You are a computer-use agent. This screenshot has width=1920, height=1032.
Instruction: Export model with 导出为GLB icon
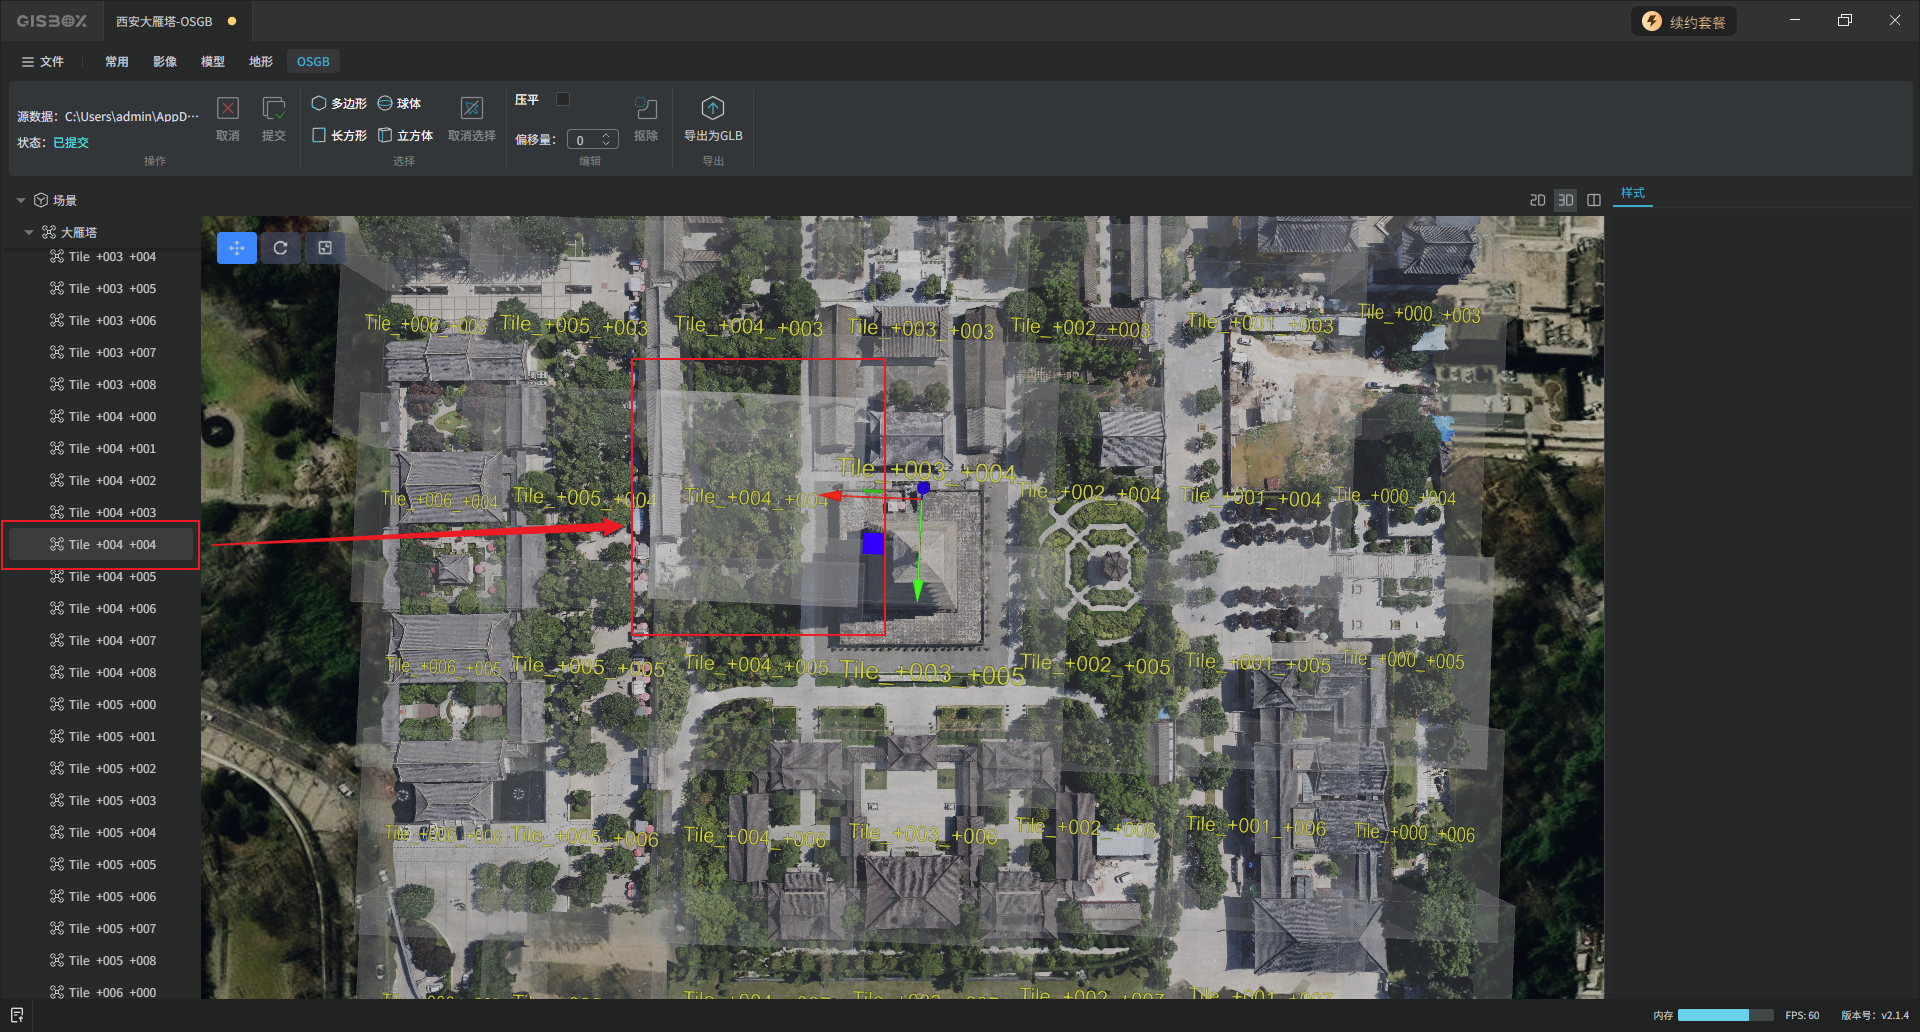point(712,109)
